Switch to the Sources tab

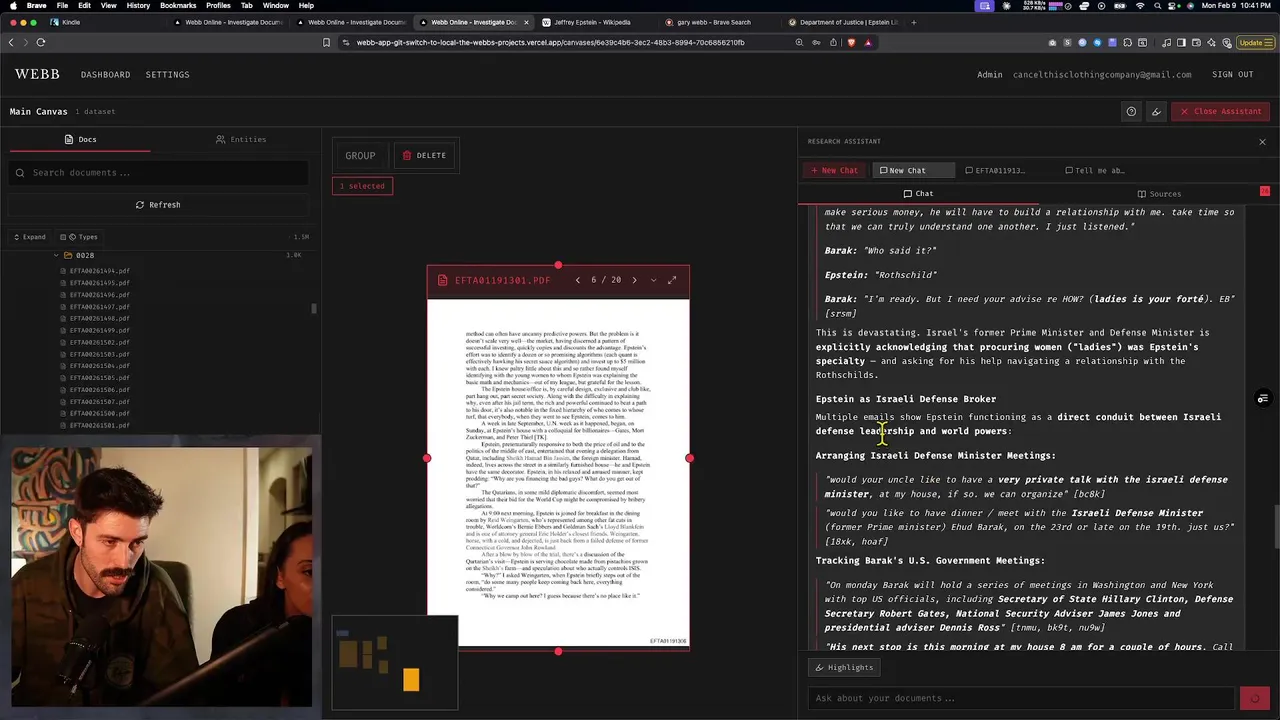click(x=1159, y=194)
